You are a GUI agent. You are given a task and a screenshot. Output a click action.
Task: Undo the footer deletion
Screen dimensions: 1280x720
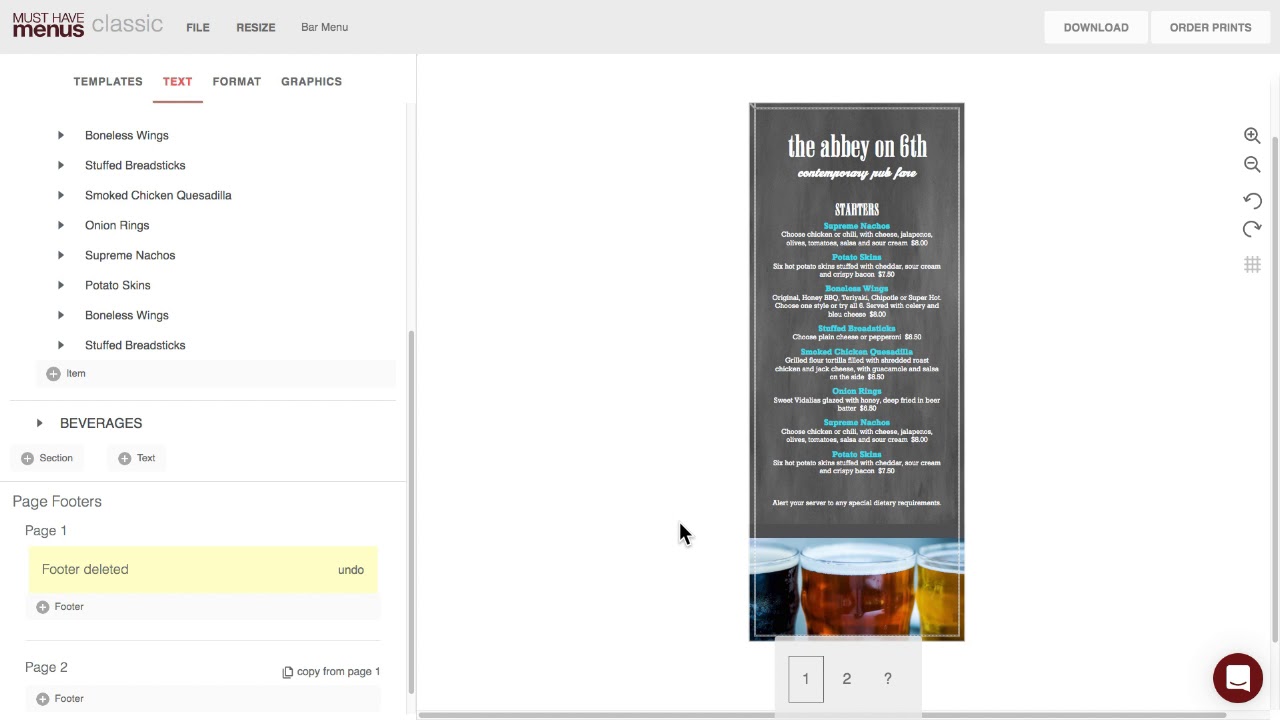pyautogui.click(x=351, y=570)
